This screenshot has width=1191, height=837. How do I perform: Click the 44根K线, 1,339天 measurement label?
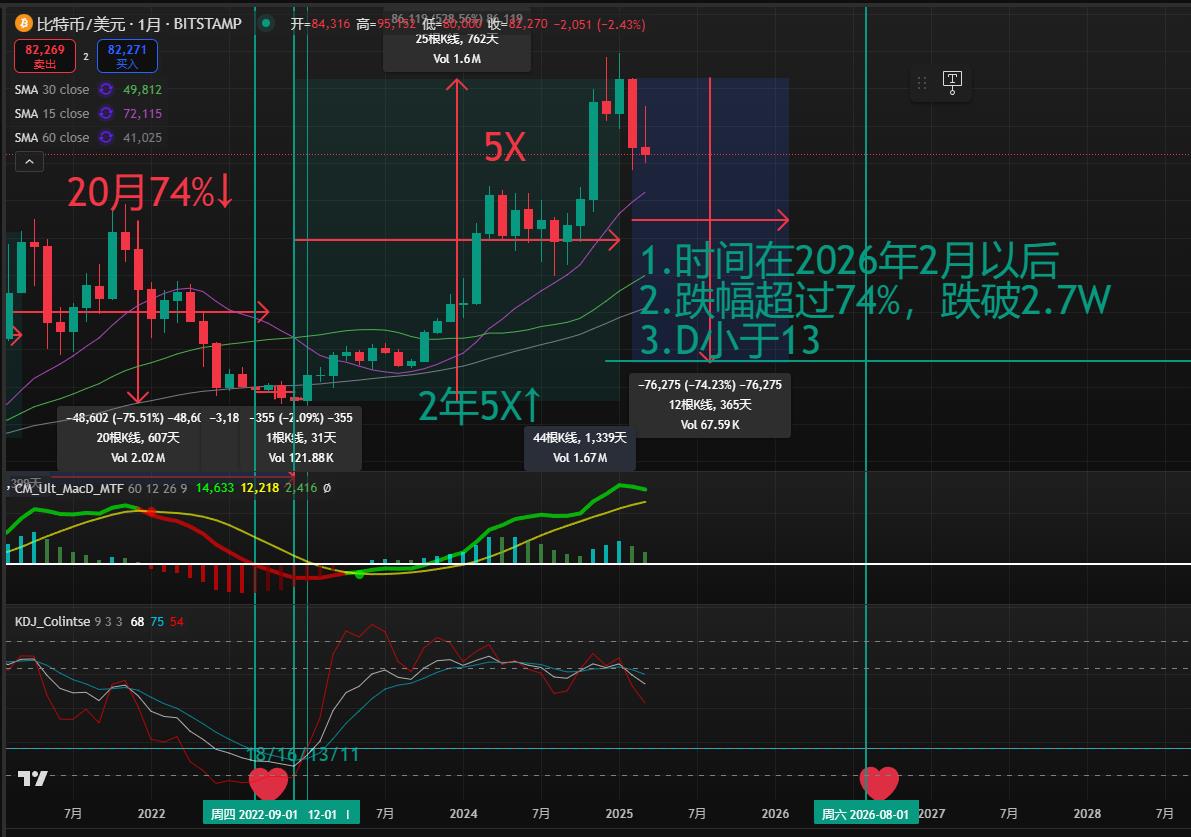580,437
